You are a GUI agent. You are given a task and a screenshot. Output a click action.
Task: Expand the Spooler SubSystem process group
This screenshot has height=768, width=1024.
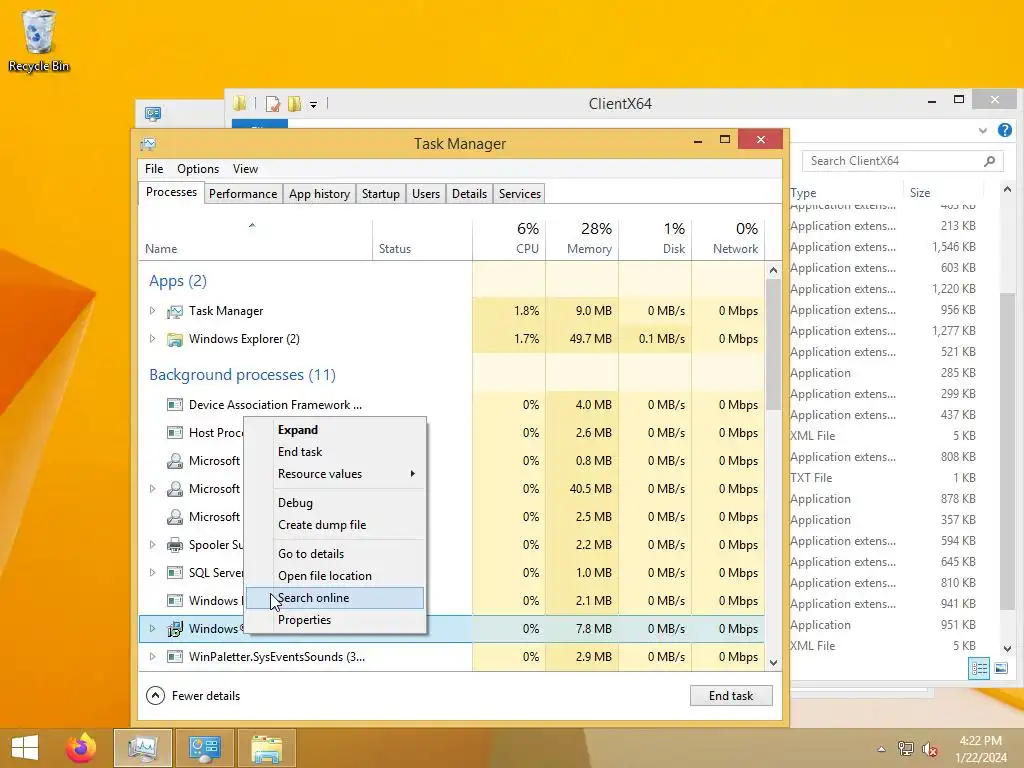[x=152, y=545]
